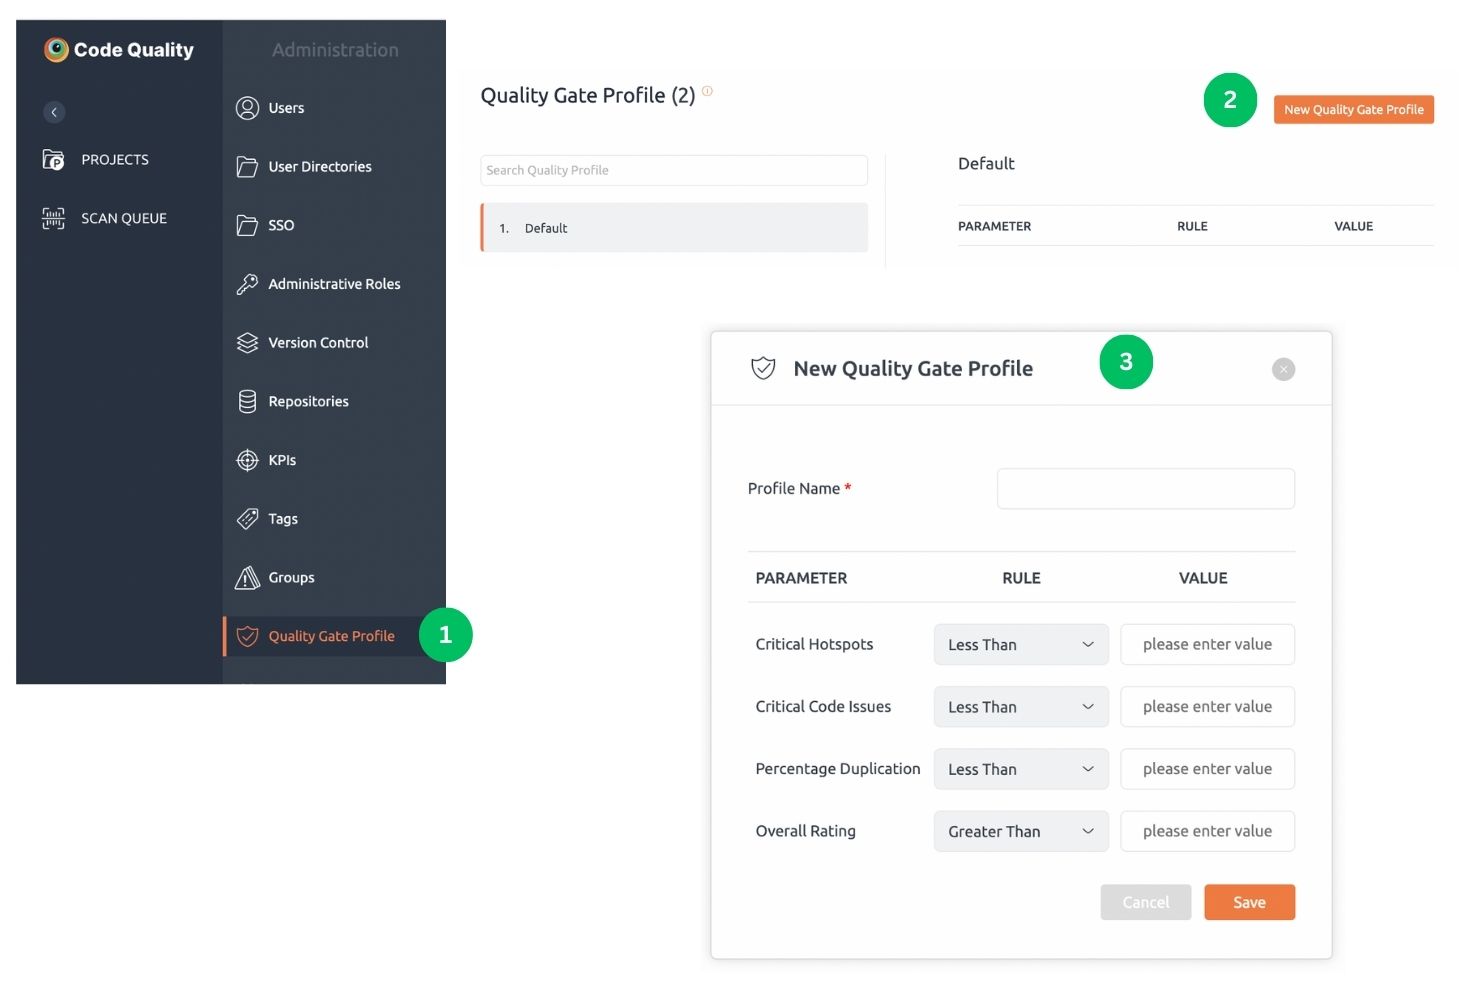Open the Groups menu item
This screenshot has width=1482, height=1000.
[291, 578]
